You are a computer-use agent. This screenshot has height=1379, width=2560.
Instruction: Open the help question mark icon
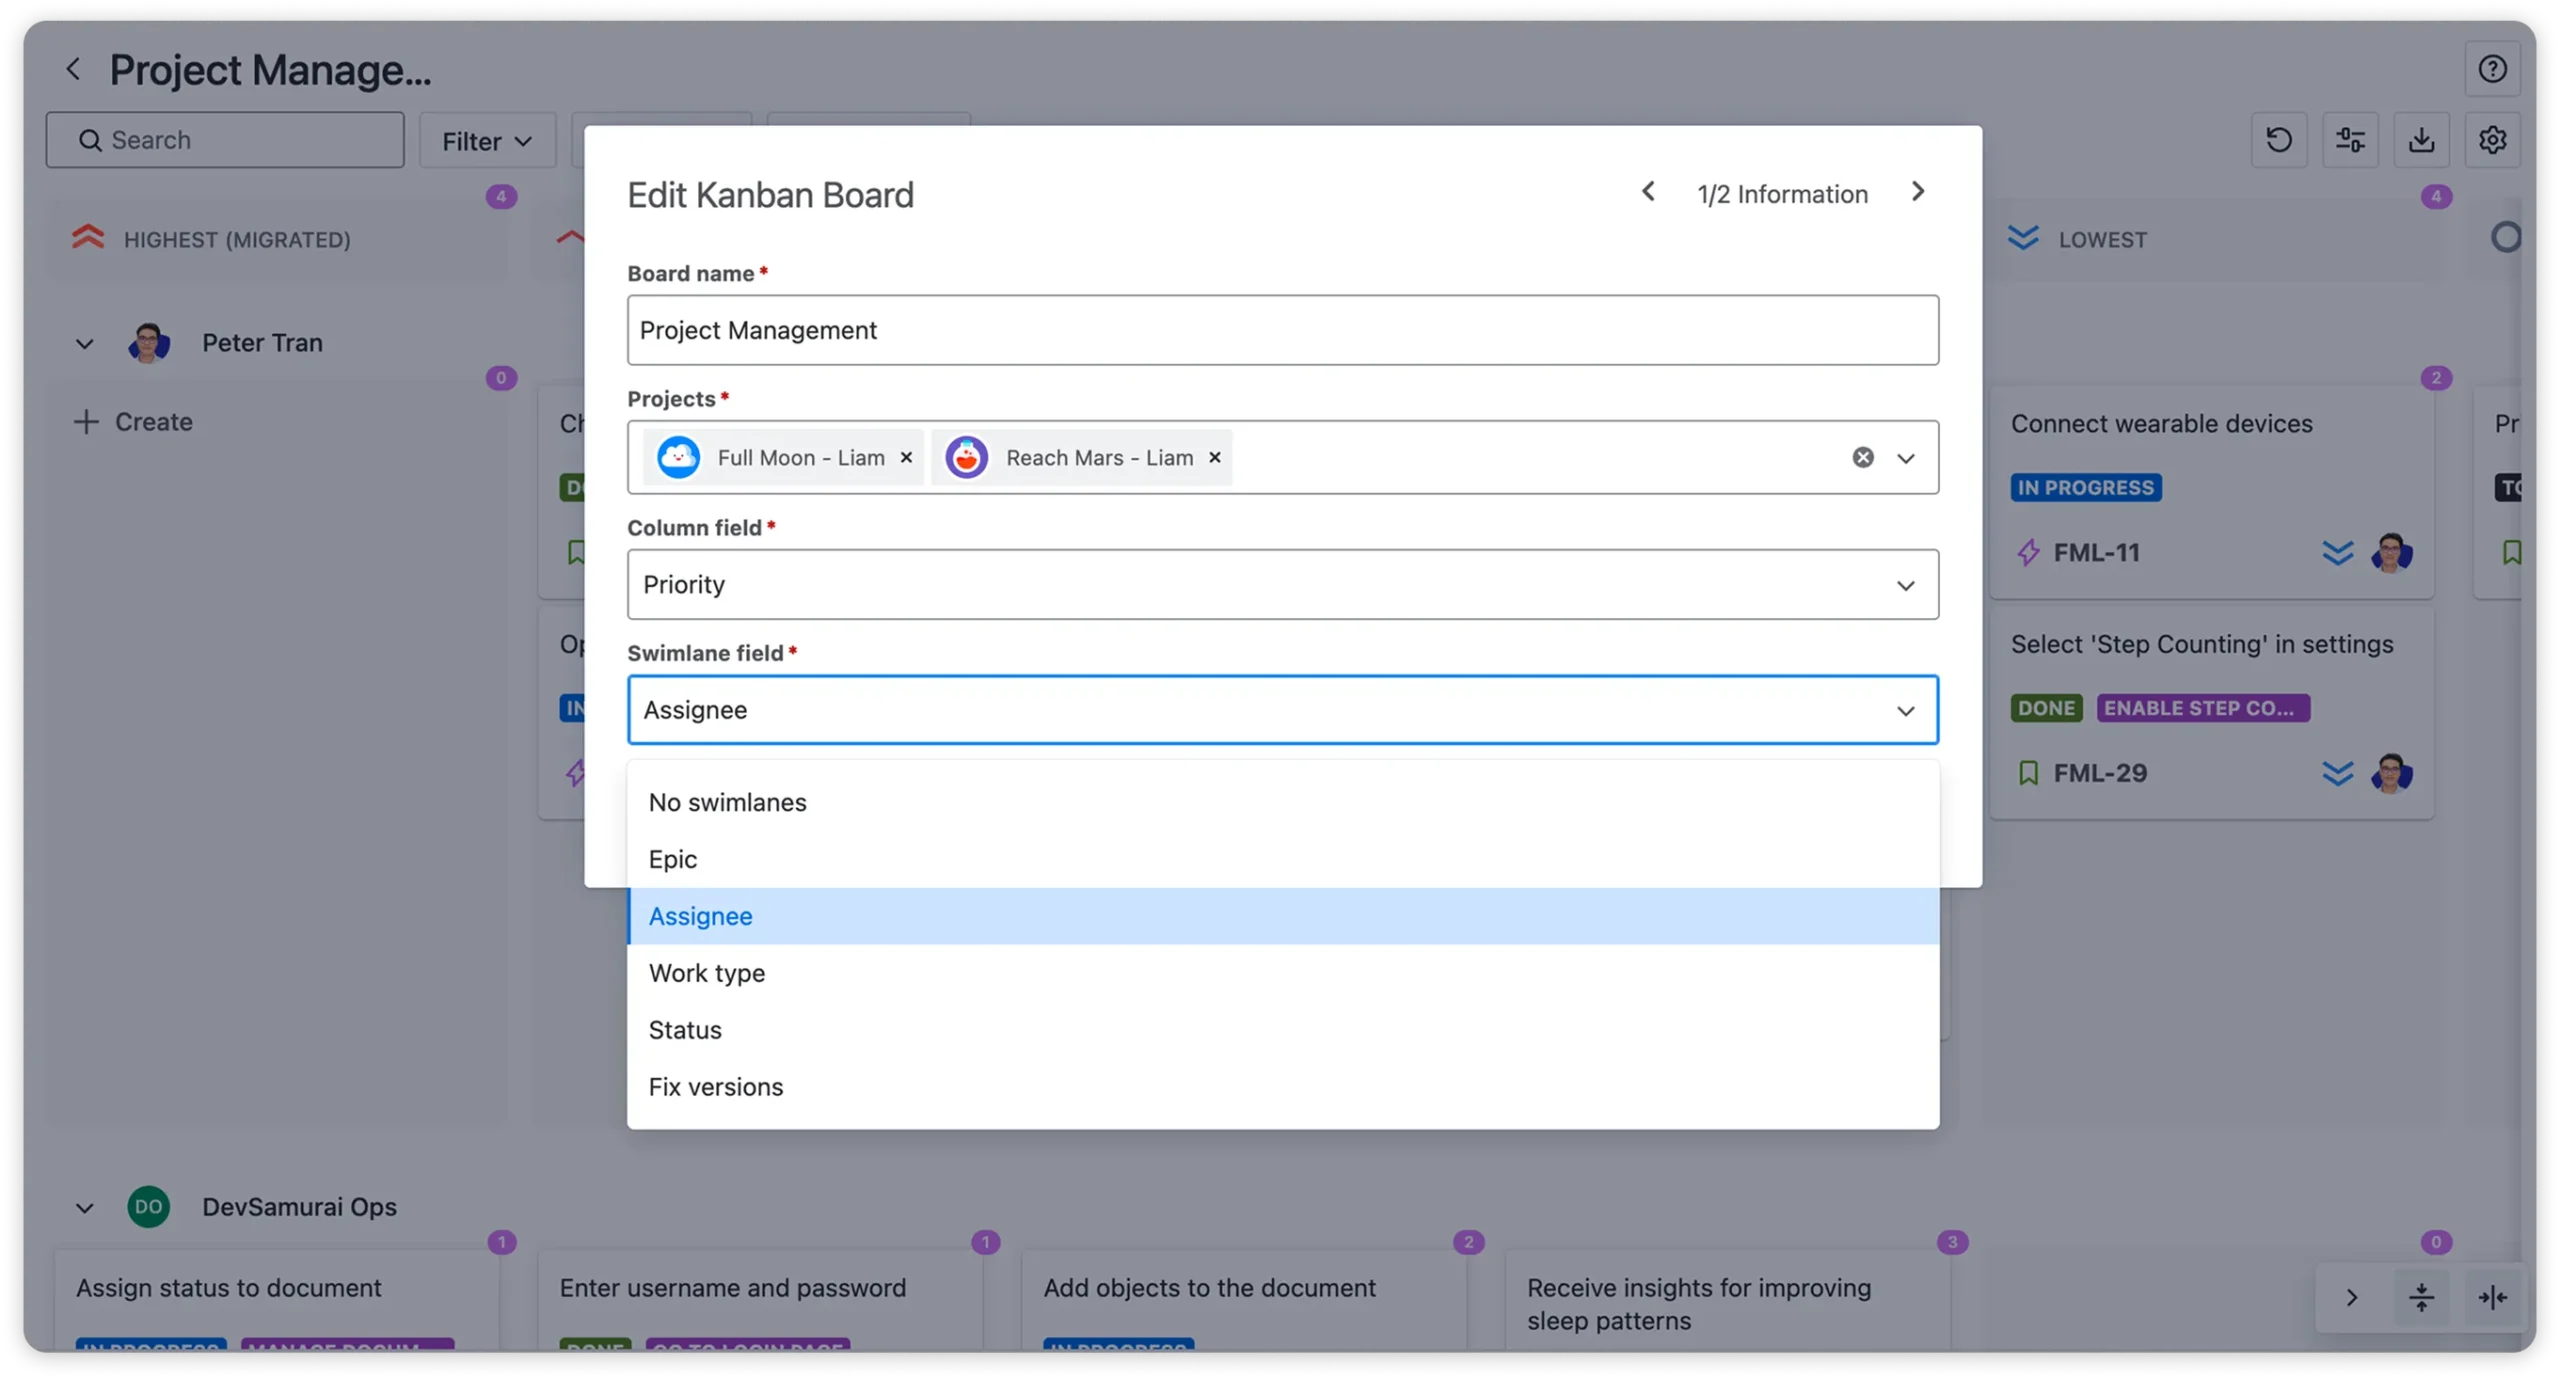click(x=2492, y=69)
